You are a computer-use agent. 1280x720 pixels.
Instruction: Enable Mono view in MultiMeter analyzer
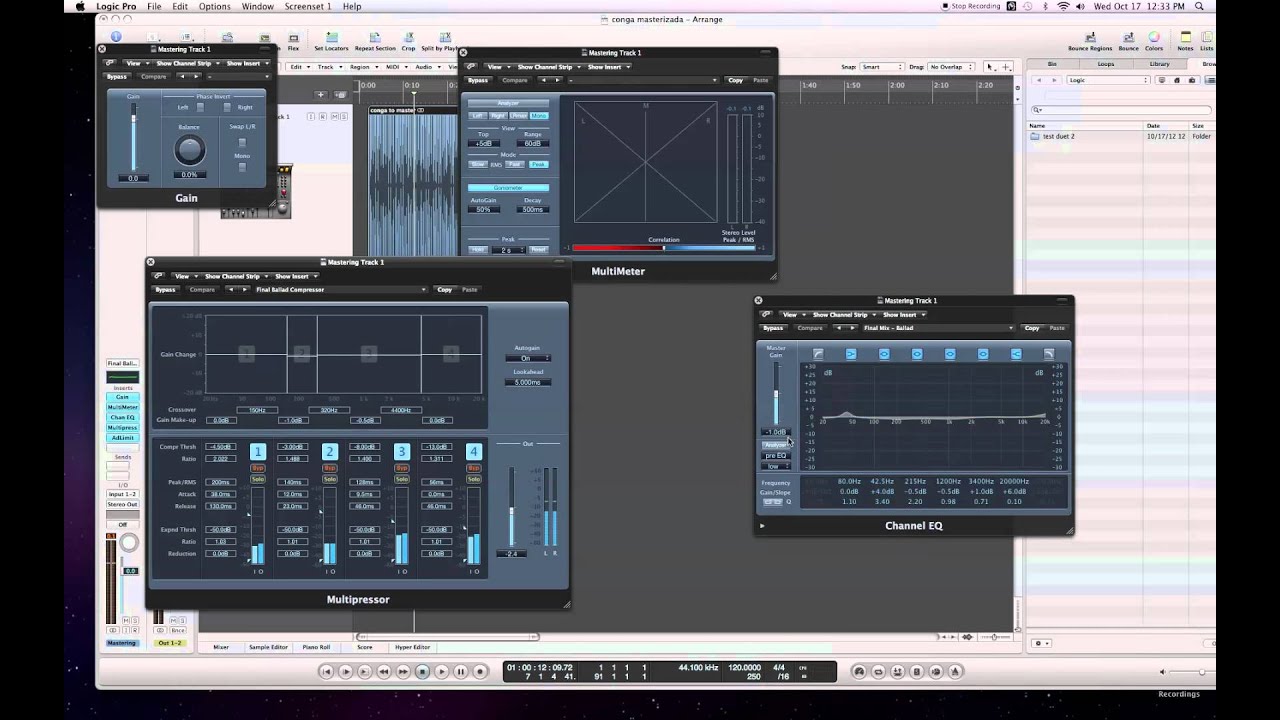[539, 116]
